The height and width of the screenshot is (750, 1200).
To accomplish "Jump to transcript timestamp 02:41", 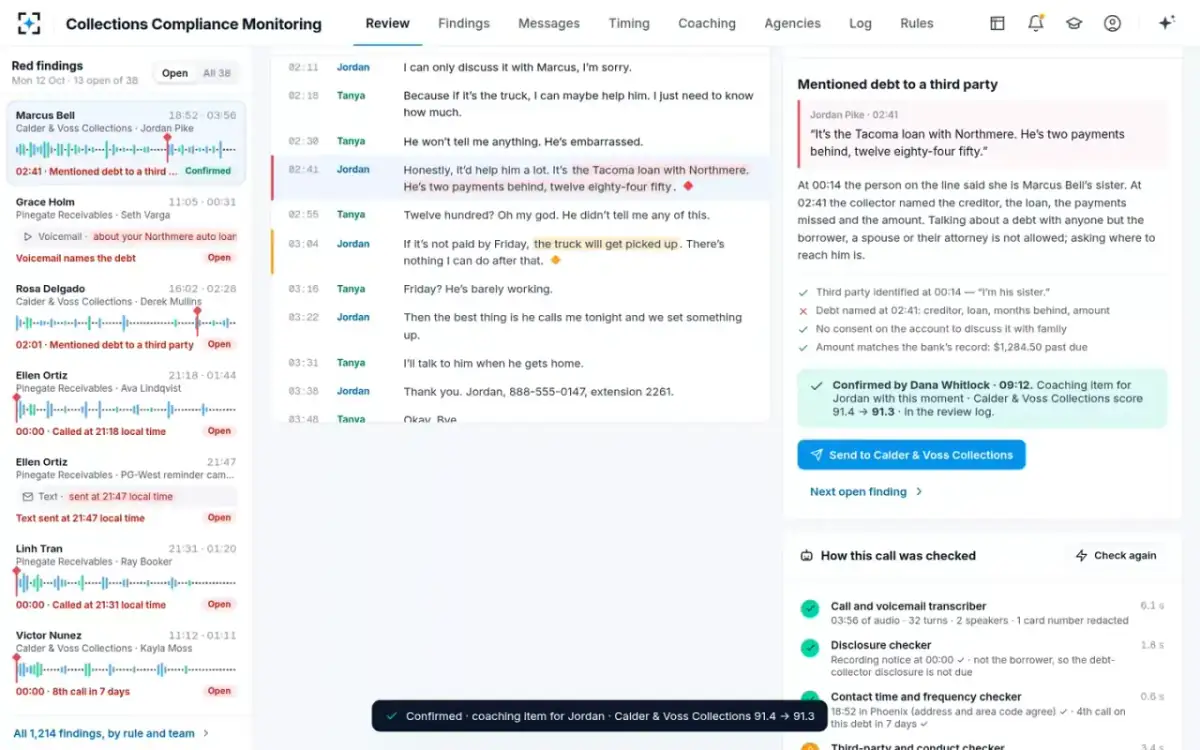I will (x=304, y=170).
